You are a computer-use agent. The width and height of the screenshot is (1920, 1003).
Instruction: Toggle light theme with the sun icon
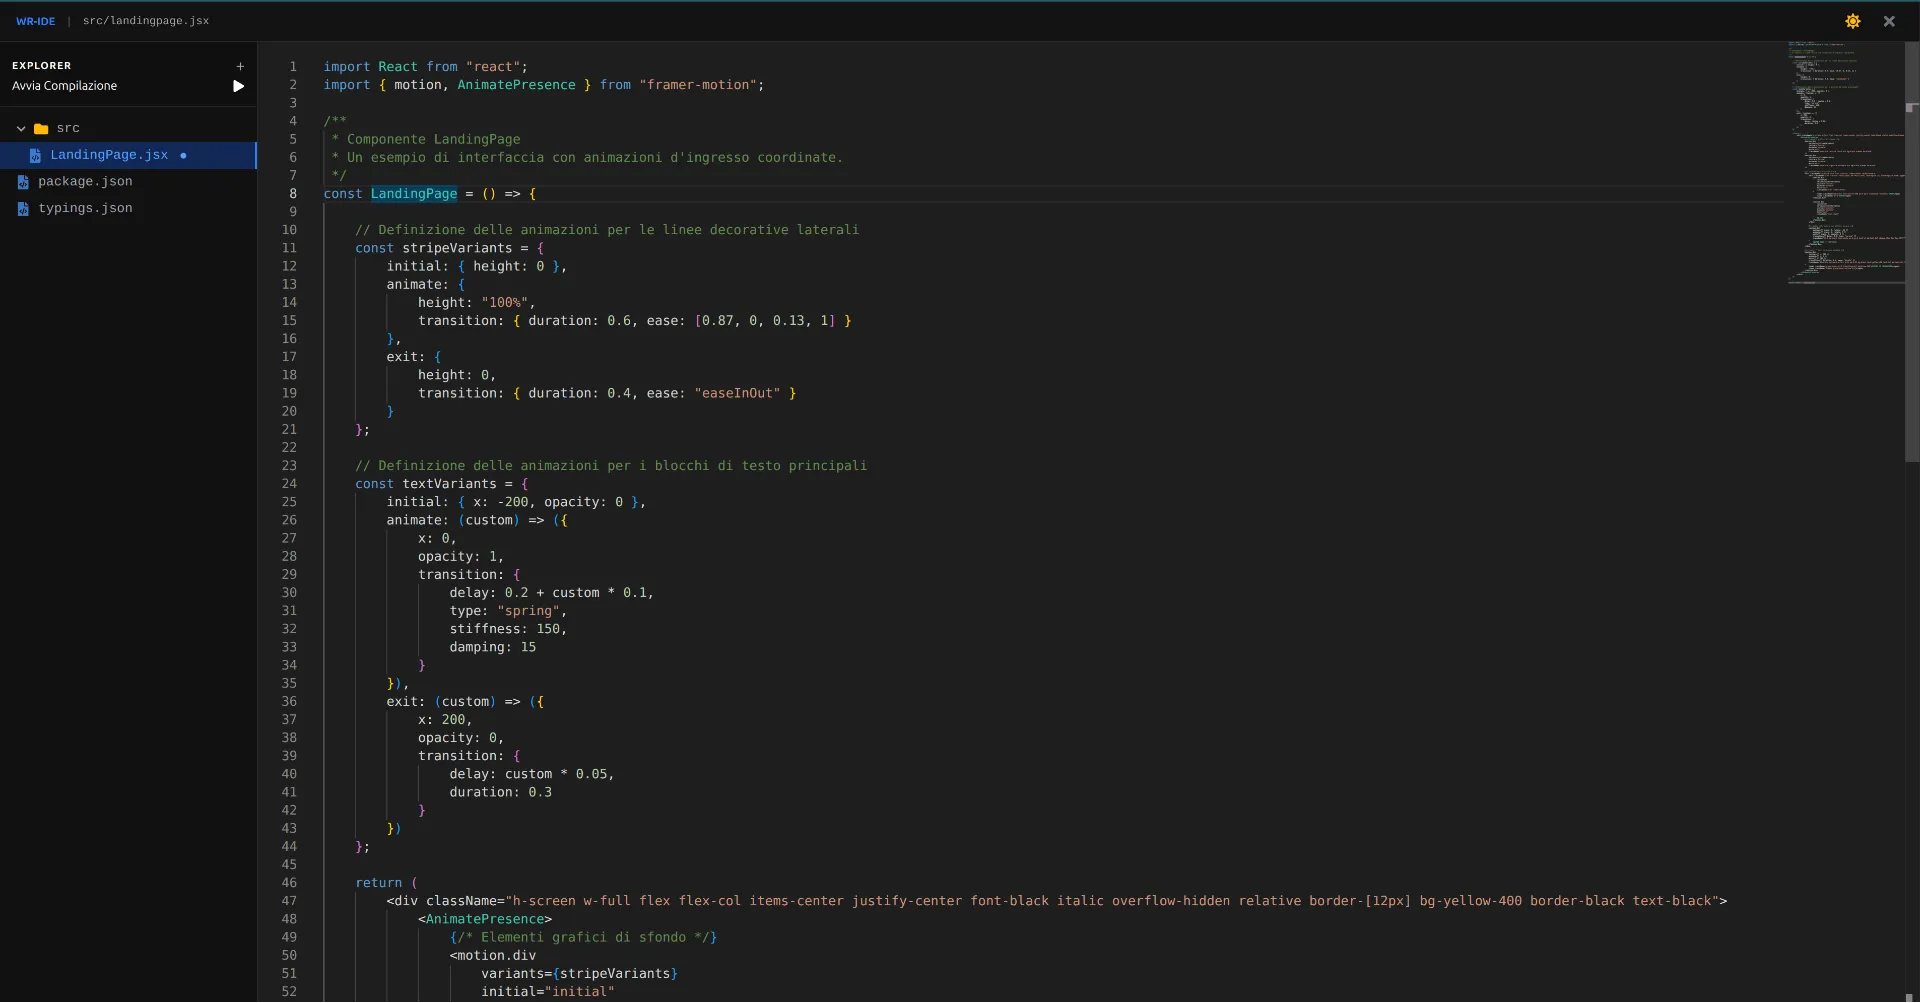(1852, 21)
